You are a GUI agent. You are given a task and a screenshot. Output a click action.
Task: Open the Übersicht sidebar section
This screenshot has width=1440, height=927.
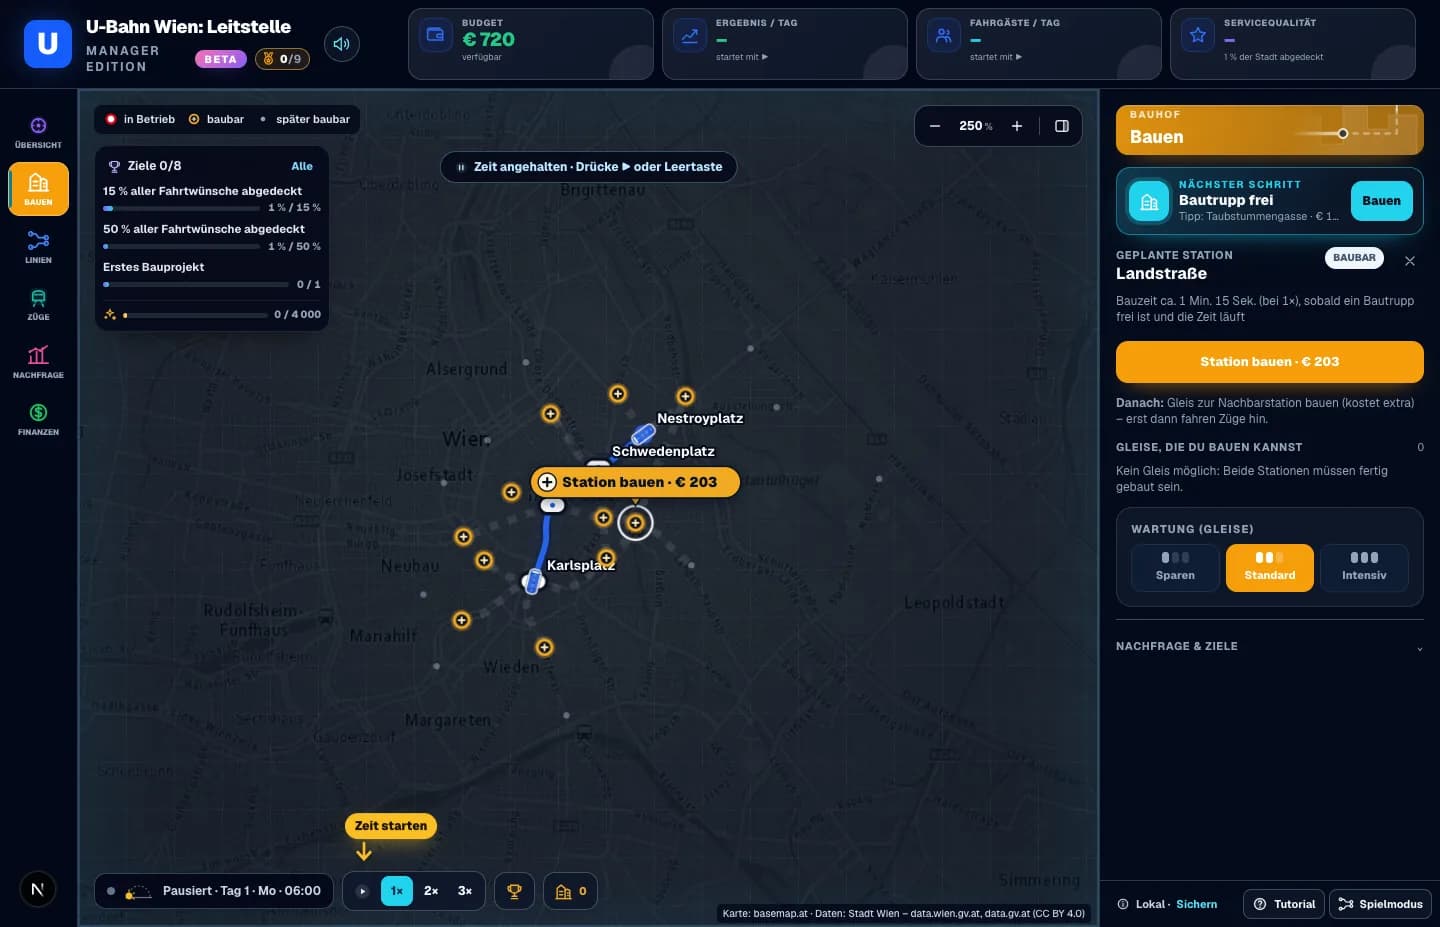click(38, 132)
